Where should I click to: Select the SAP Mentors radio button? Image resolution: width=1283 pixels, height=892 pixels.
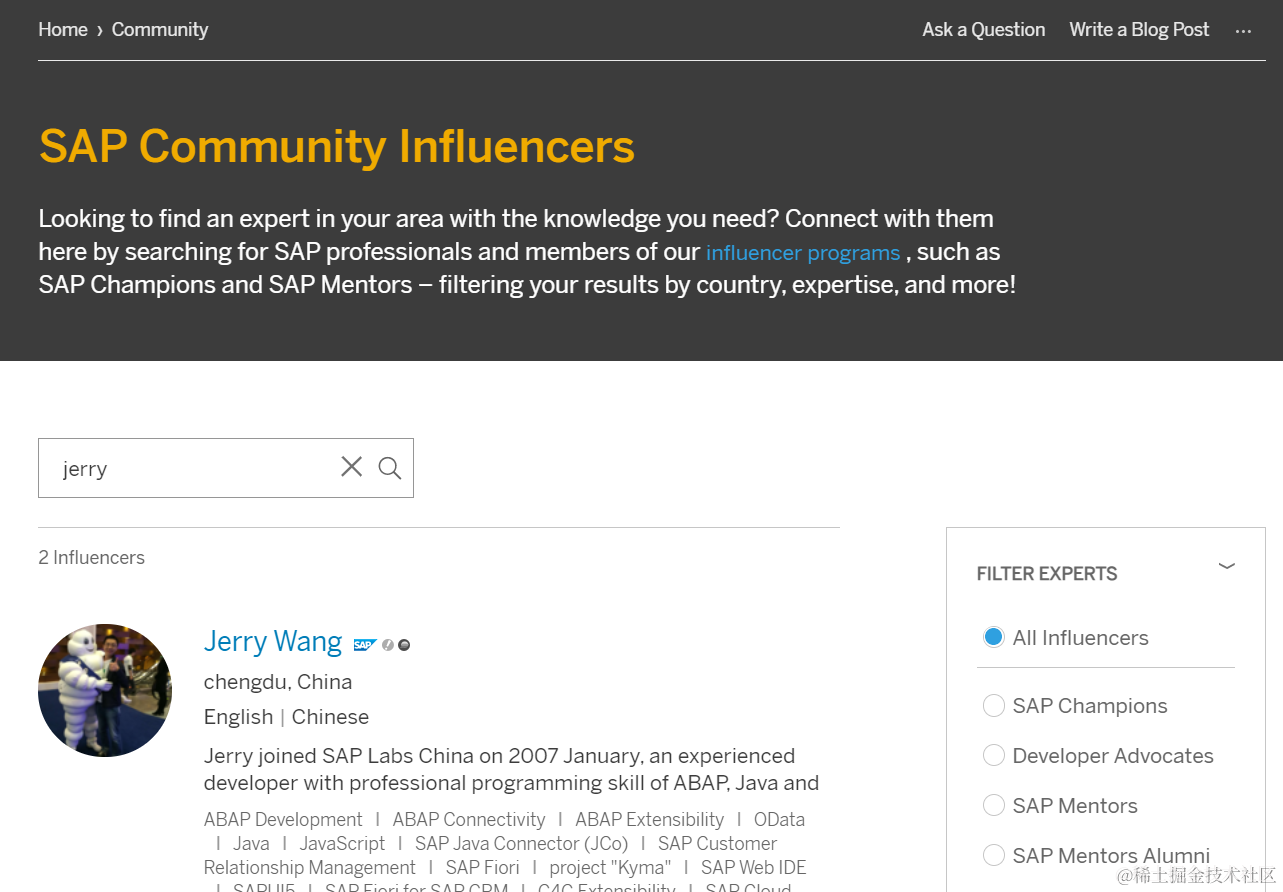click(x=993, y=806)
